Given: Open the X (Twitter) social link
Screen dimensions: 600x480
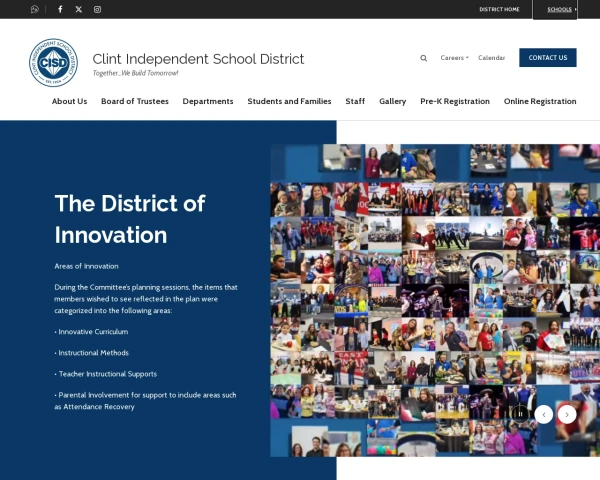Looking at the screenshot, I should tap(79, 9).
